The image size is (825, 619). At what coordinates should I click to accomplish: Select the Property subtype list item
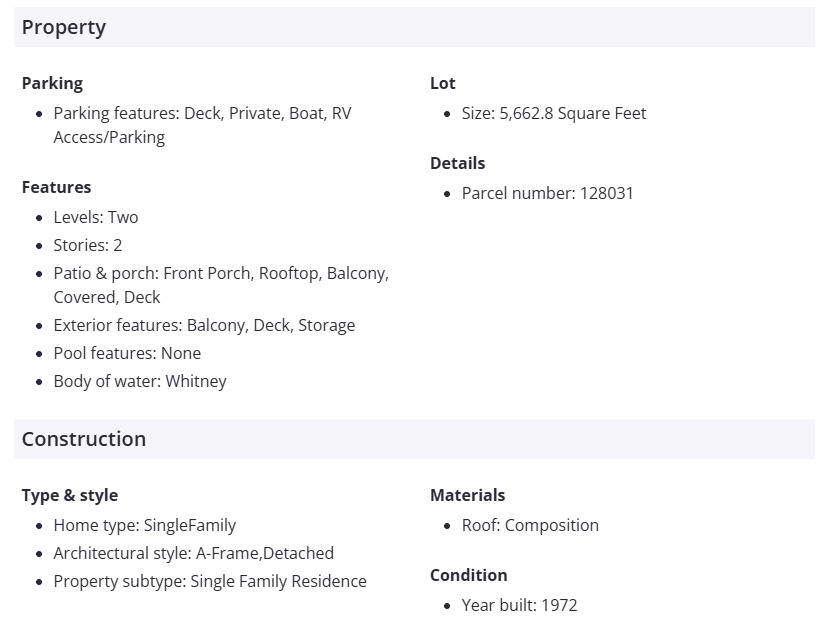click(x=210, y=581)
